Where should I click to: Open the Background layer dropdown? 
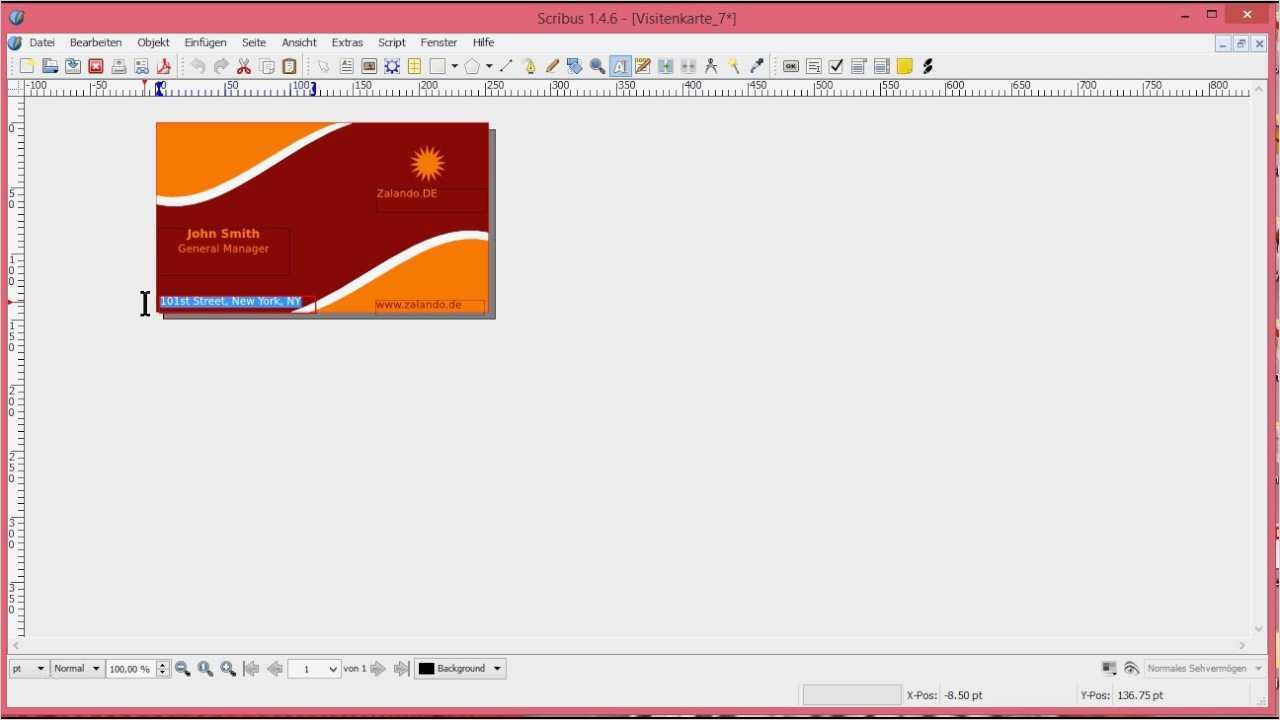point(460,669)
